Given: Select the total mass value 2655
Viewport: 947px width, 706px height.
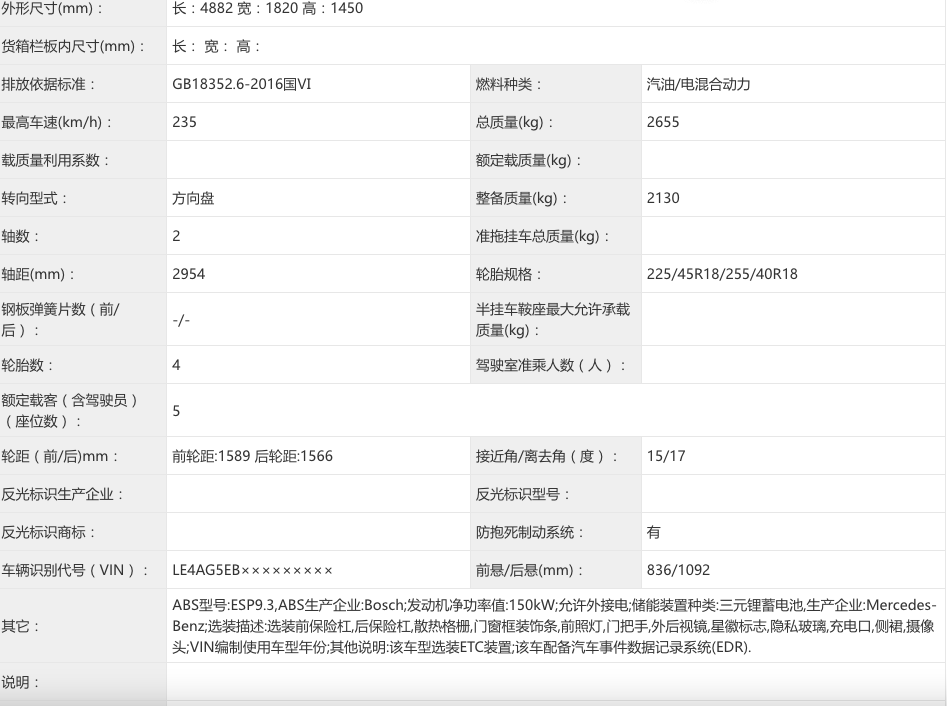Looking at the screenshot, I should click(x=662, y=122).
